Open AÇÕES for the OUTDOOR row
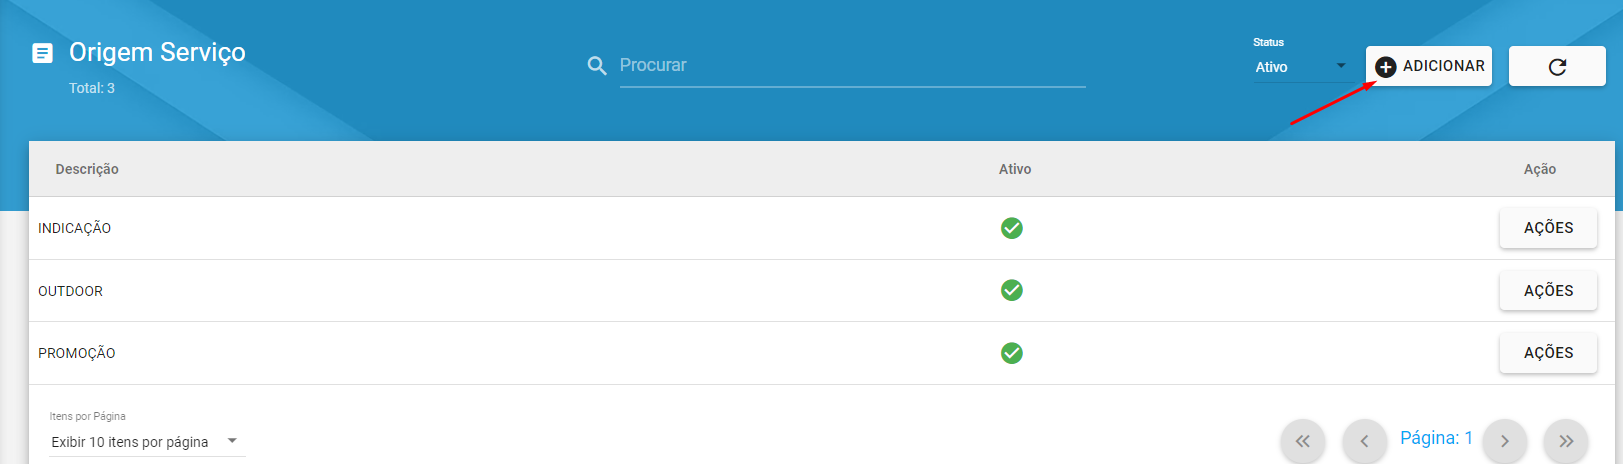 (1548, 291)
